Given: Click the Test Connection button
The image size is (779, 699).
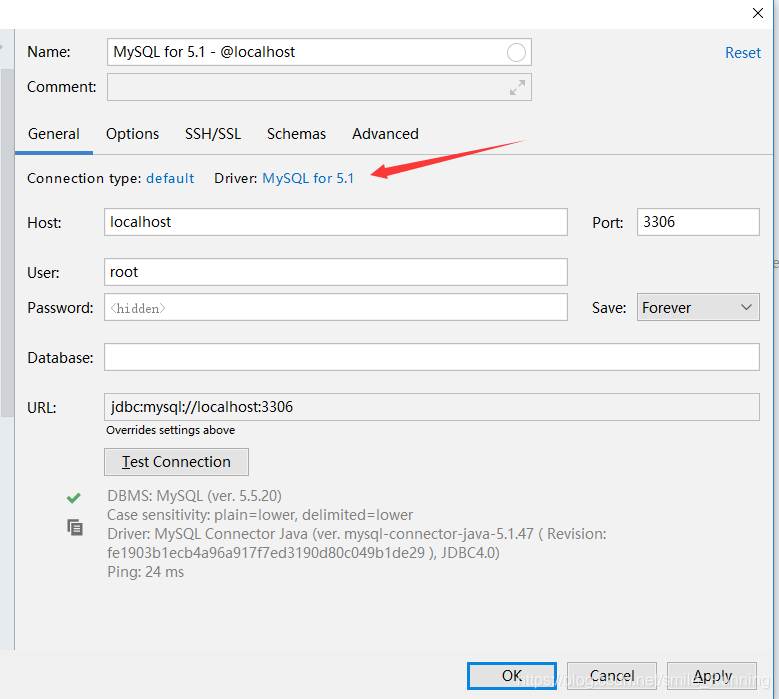Looking at the screenshot, I should [x=176, y=462].
